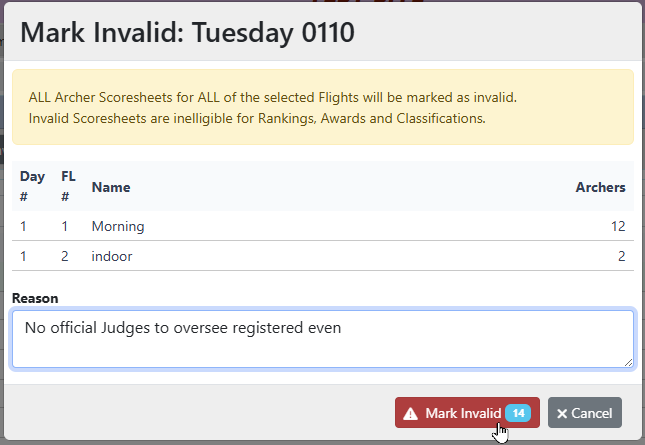645x445 pixels.
Task: Focus the Reason text area
Action: click(321, 338)
